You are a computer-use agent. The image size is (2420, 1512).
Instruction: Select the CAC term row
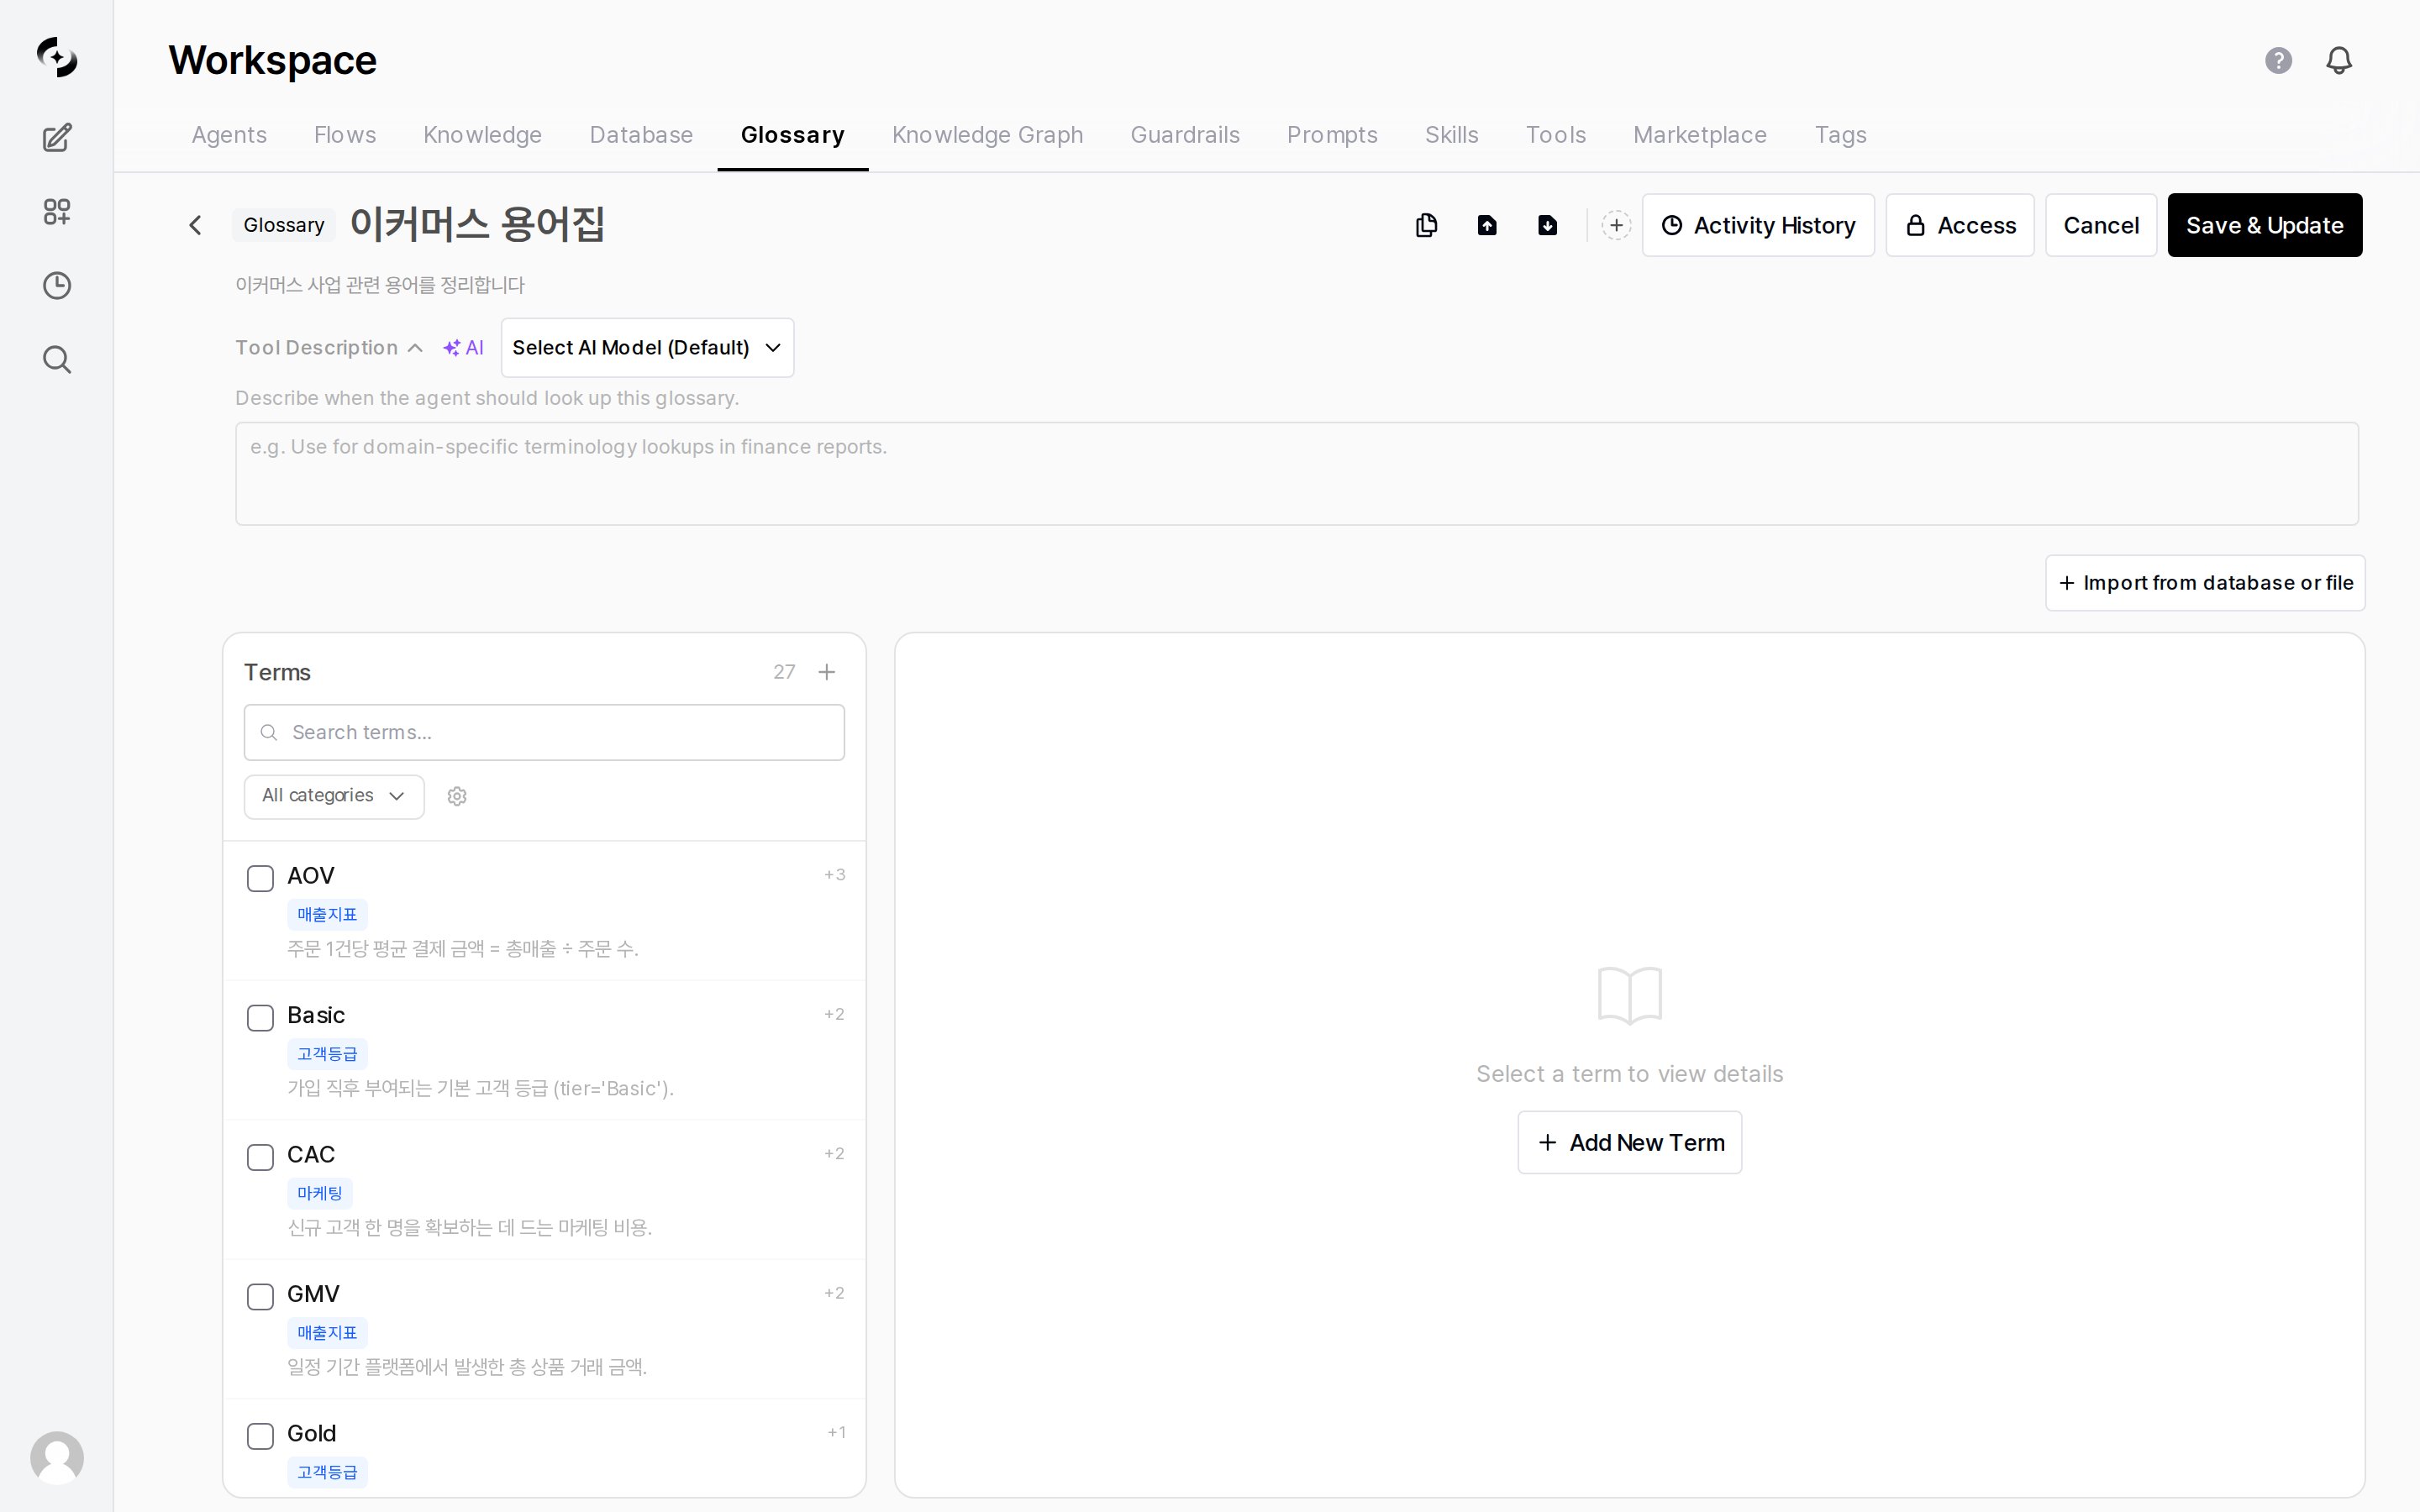(x=544, y=1190)
